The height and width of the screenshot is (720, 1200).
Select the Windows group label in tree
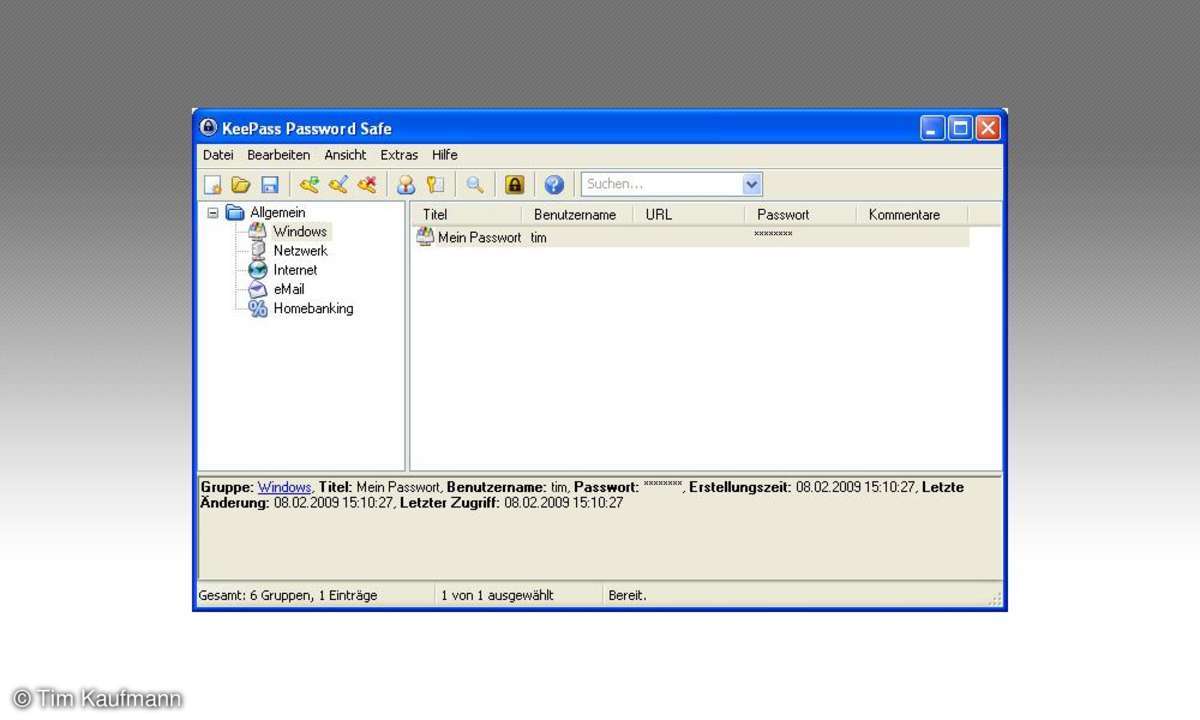(x=300, y=231)
